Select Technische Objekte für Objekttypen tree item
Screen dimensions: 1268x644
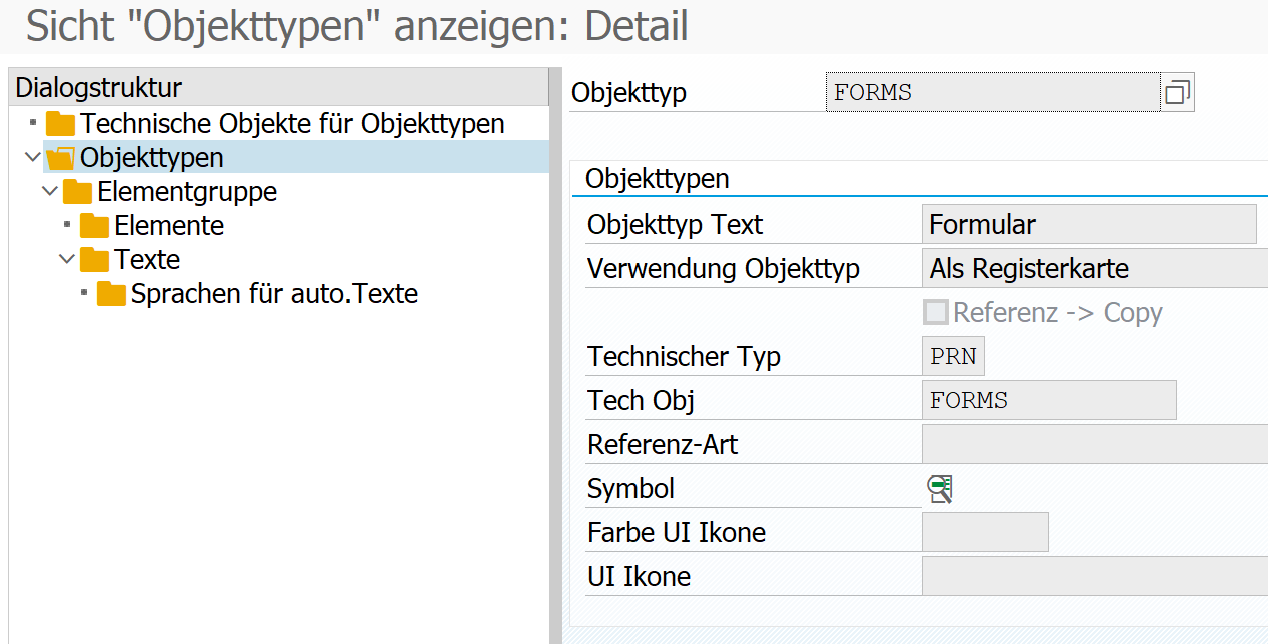pos(292,124)
